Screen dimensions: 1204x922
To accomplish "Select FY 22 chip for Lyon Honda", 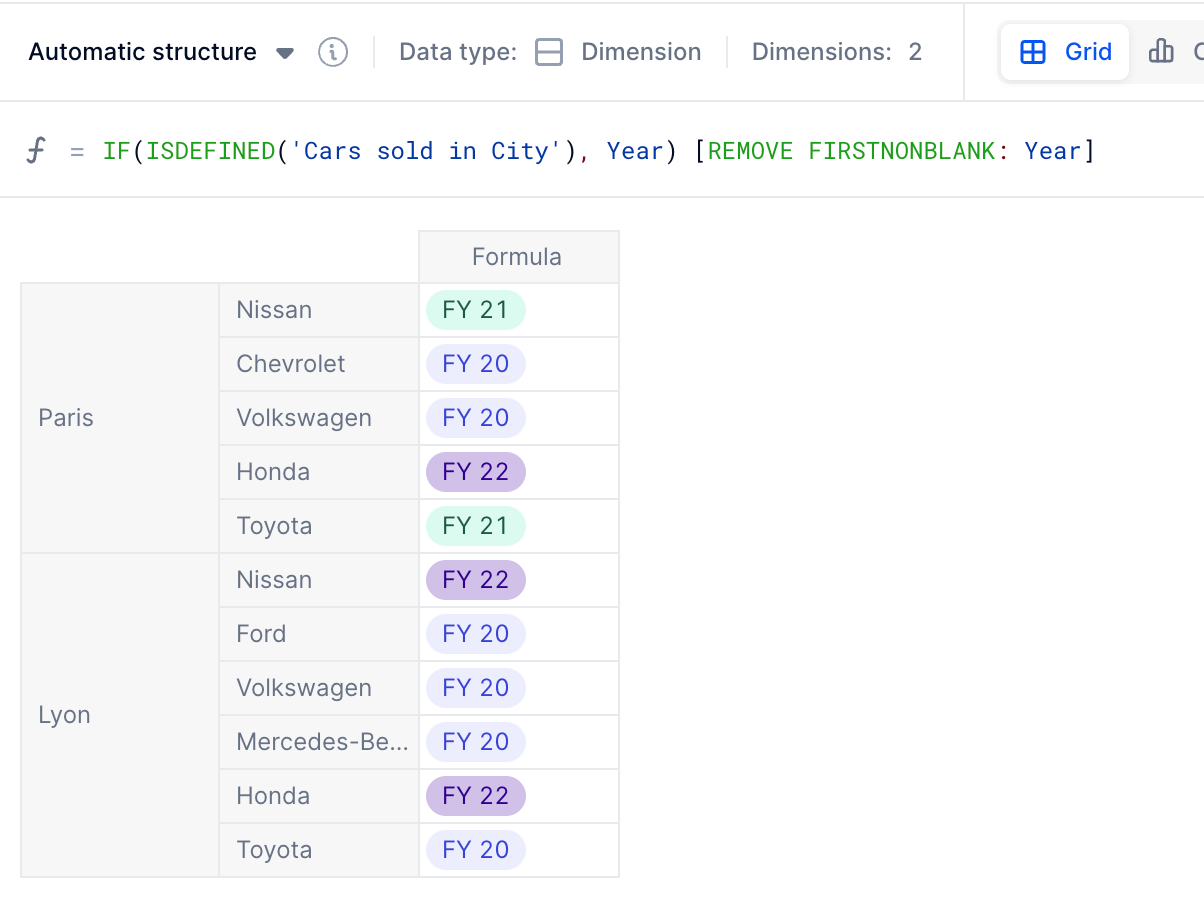I will [x=476, y=796].
